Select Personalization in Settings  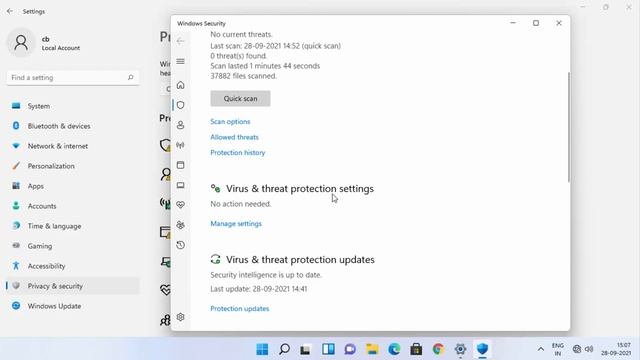73,166
